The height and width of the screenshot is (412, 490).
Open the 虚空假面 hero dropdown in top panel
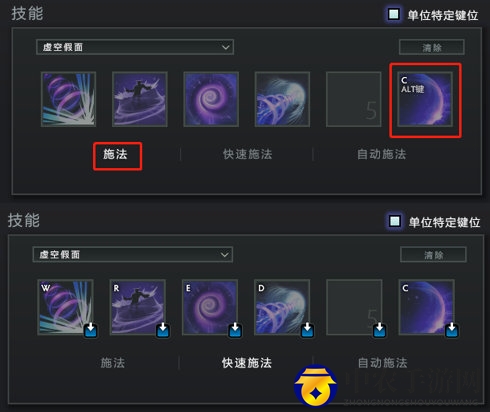[135, 47]
